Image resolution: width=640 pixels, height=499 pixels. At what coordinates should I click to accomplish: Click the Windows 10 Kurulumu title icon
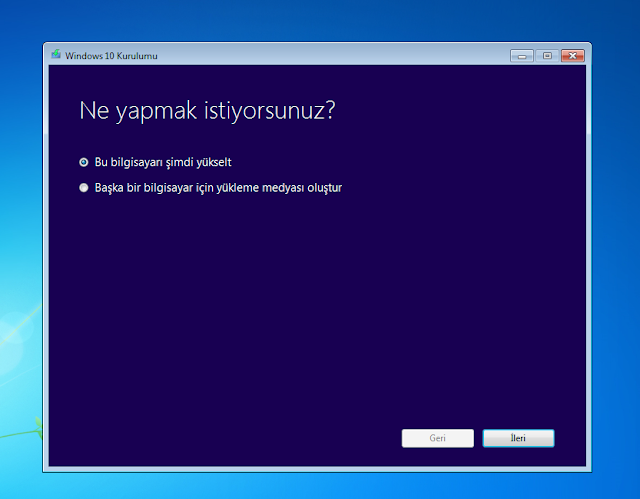(x=56, y=54)
